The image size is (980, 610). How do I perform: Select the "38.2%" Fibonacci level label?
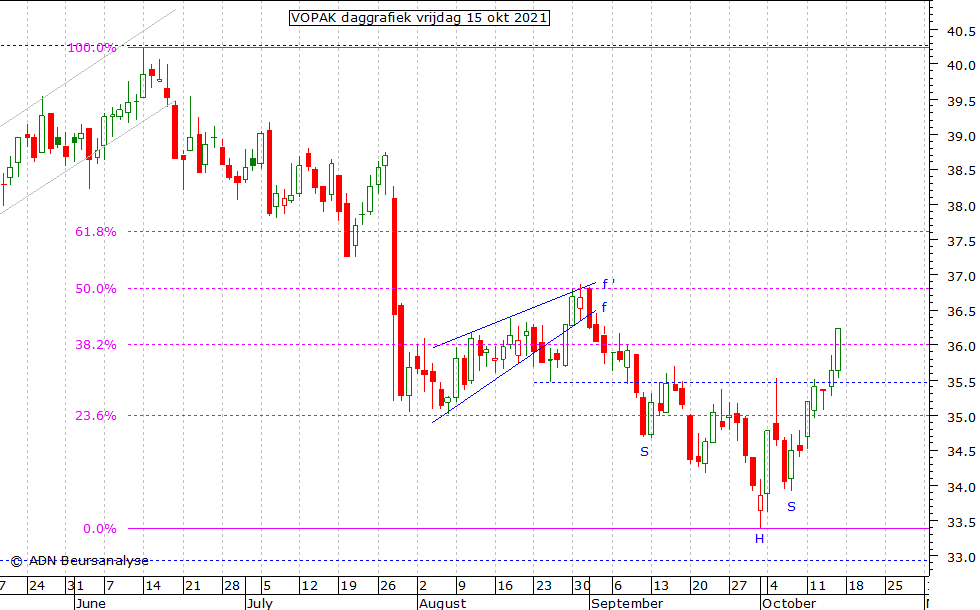coord(96,344)
